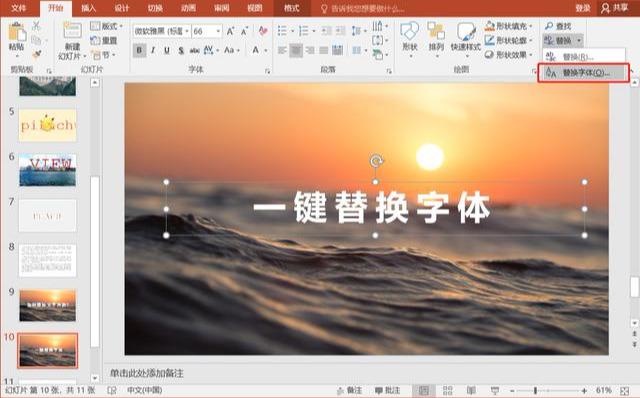Open the font name dropdown
The width and height of the screenshot is (640, 398).
pyautogui.click(x=187, y=31)
